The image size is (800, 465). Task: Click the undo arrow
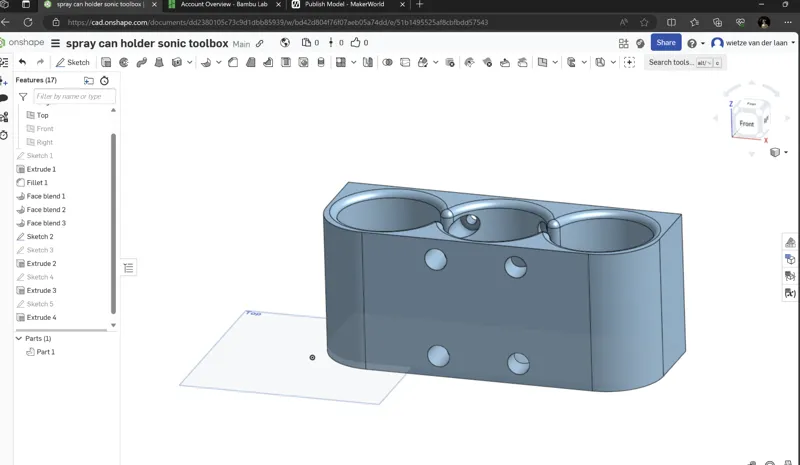click(22, 62)
